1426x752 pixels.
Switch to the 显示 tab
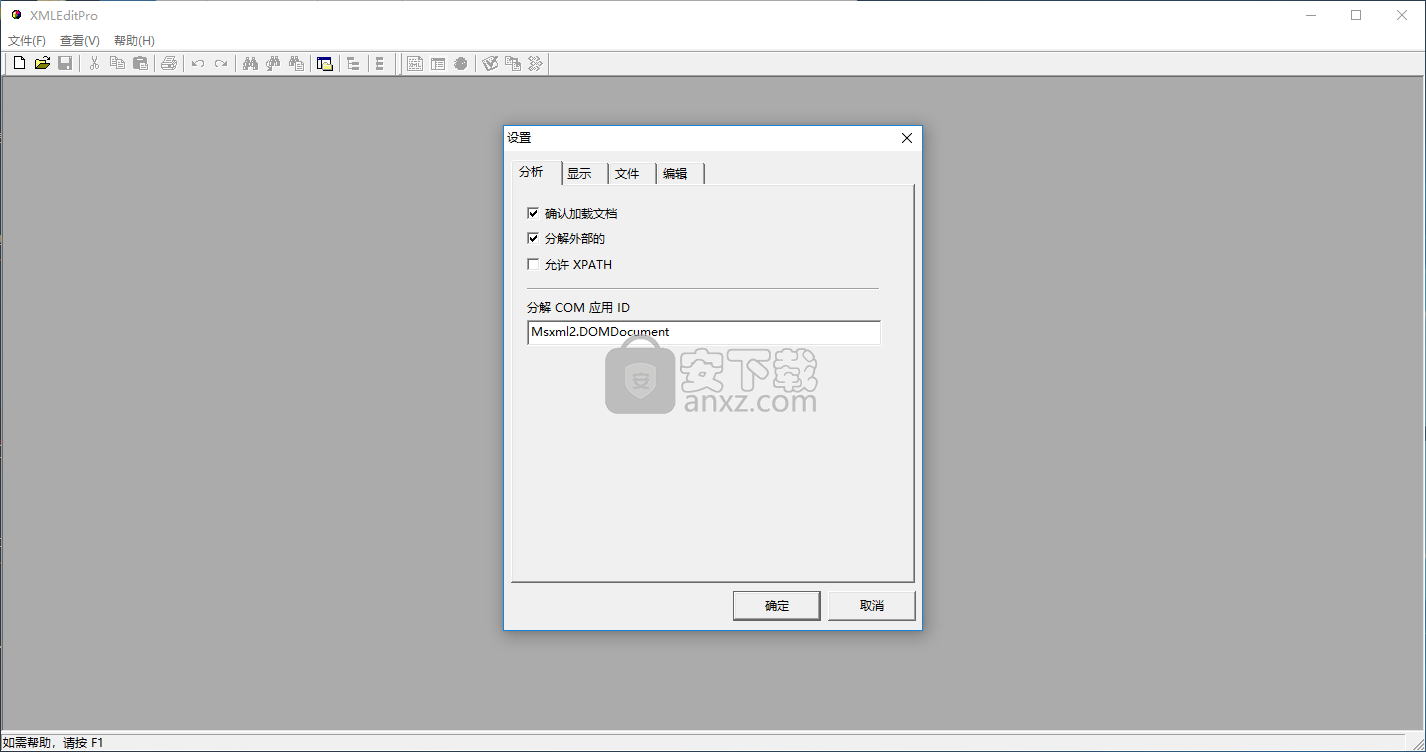click(x=584, y=173)
